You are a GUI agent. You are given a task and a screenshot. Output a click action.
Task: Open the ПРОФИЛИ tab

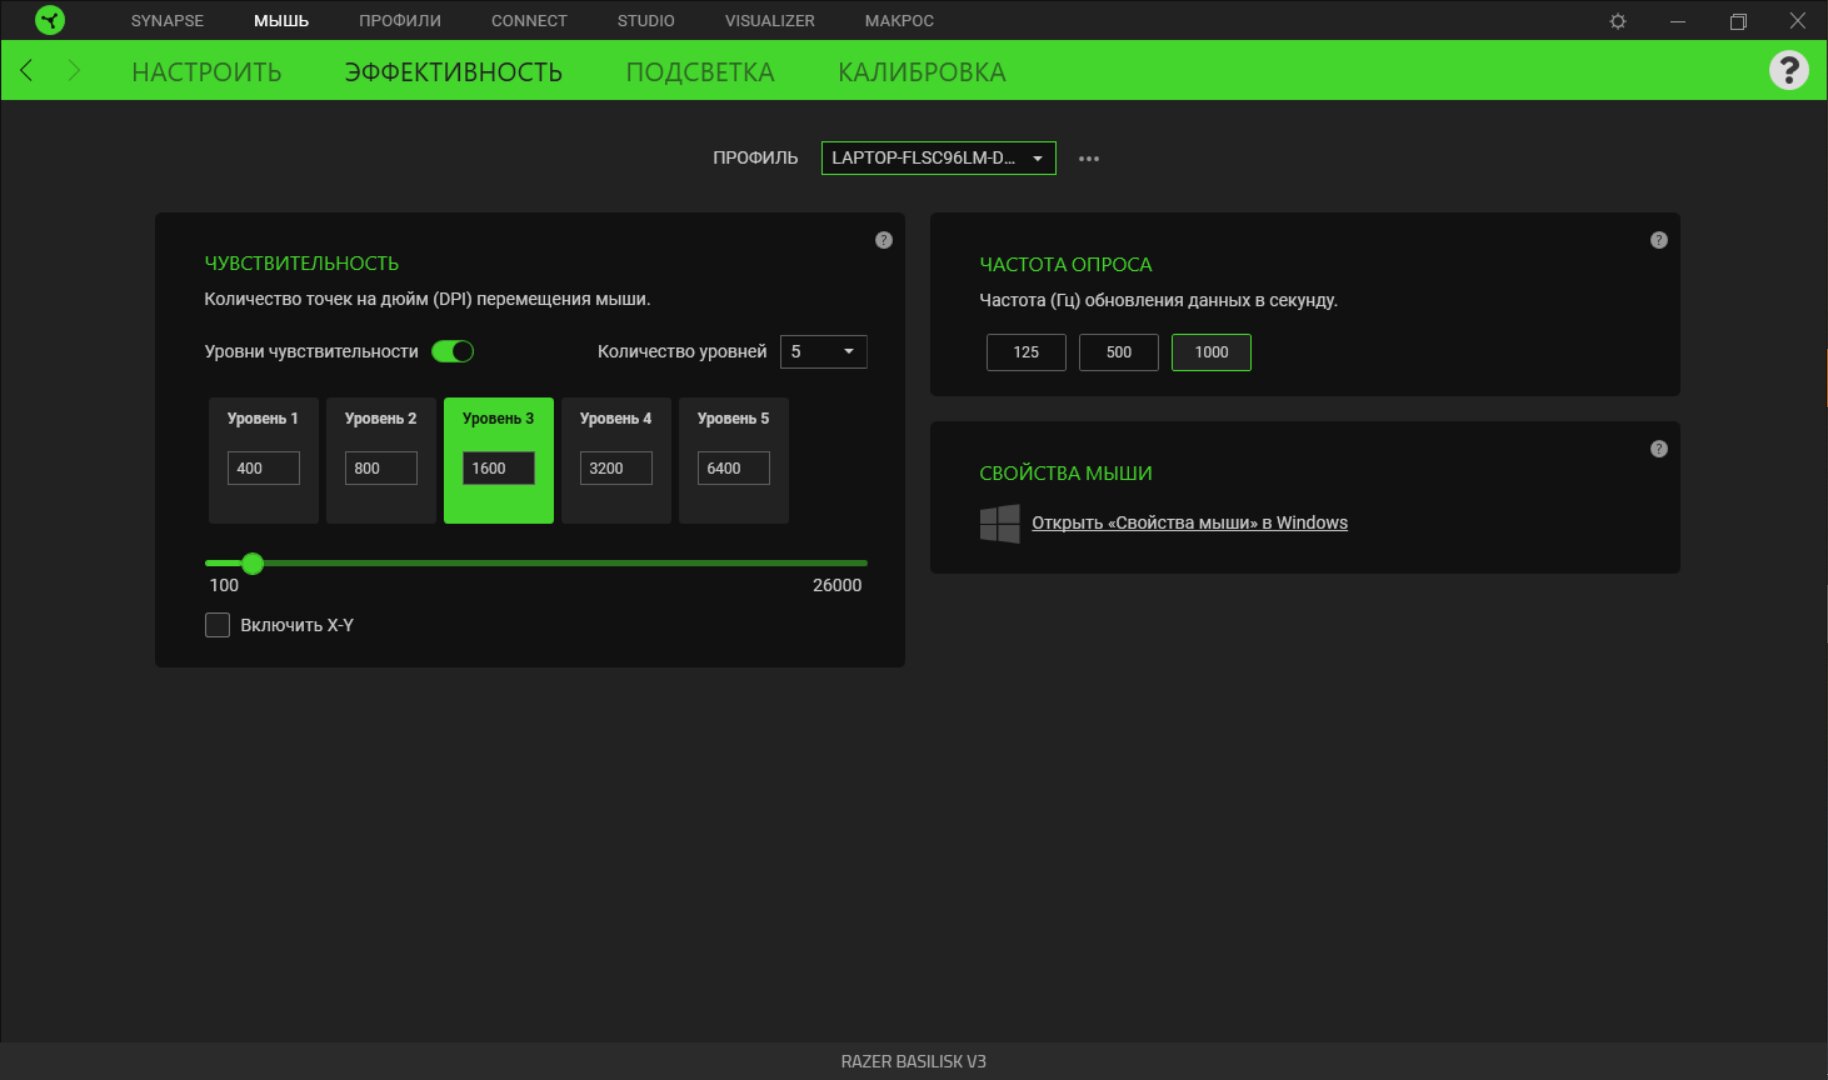pos(400,20)
